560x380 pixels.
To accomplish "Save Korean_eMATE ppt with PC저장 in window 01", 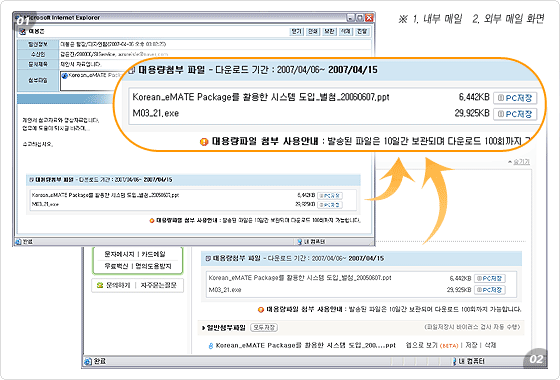I will (330, 196).
